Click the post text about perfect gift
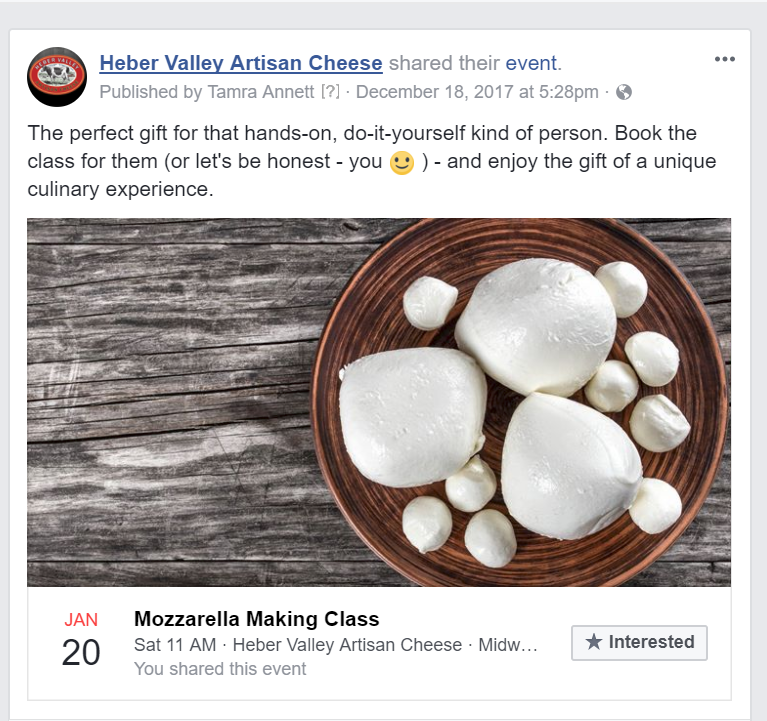 (372, 161)
